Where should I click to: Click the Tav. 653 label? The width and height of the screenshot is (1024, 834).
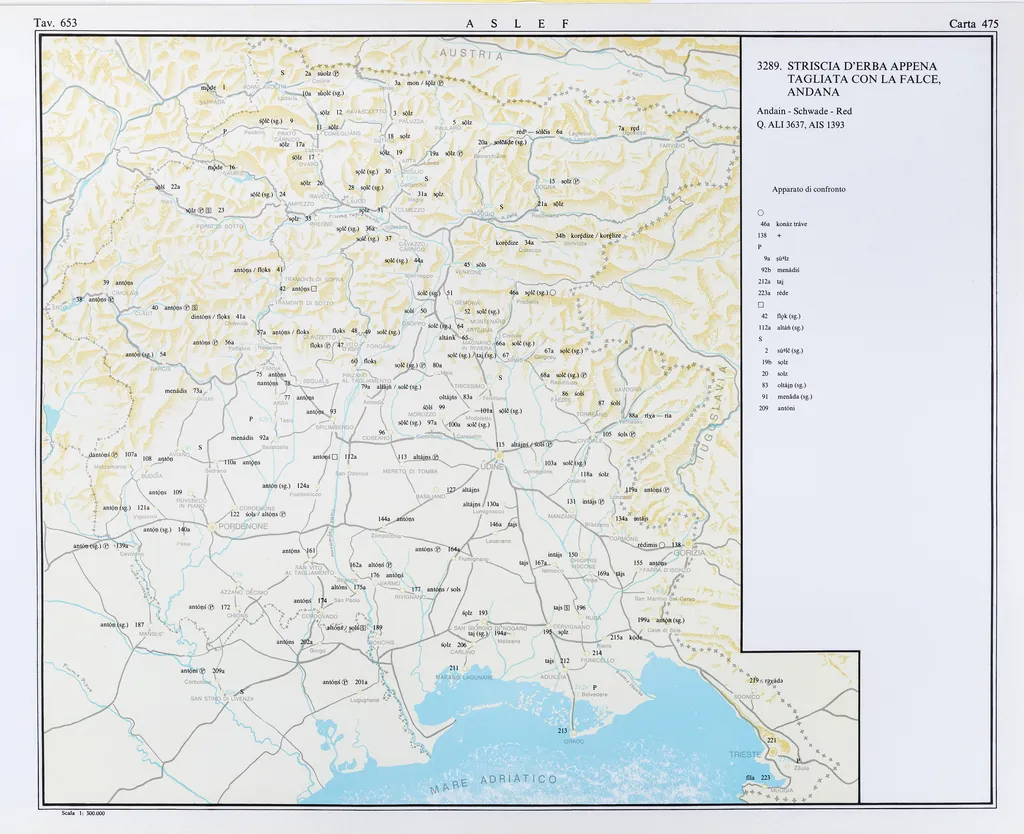[x=55, y=23]
